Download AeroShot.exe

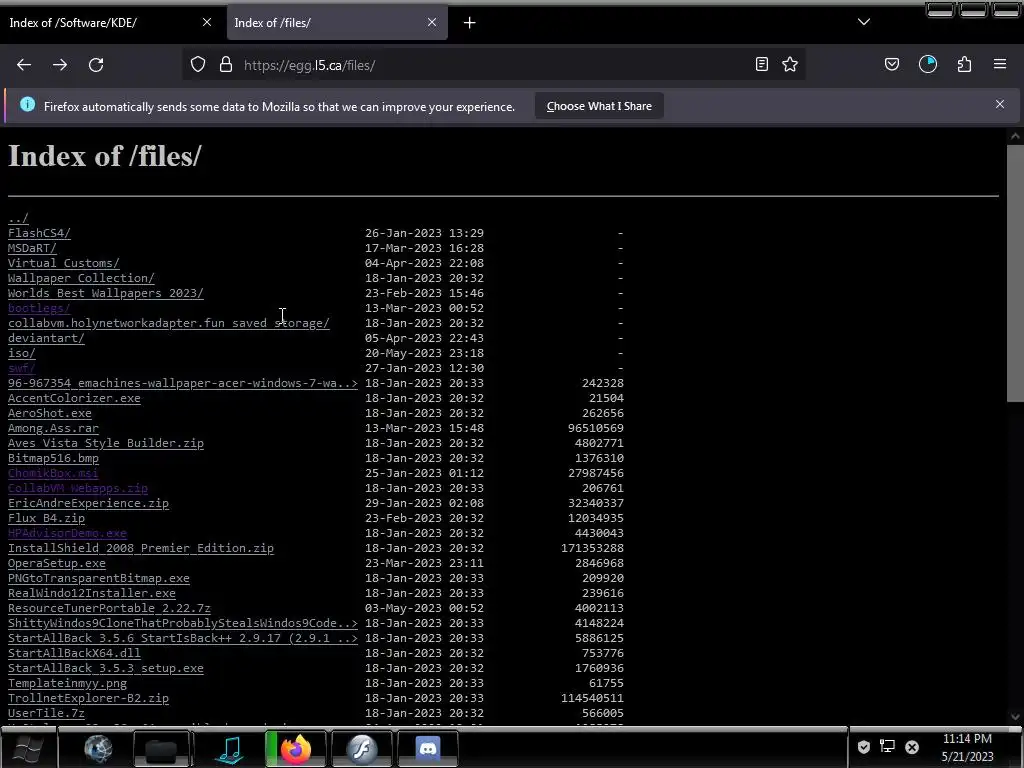click(x=50, y=413)
